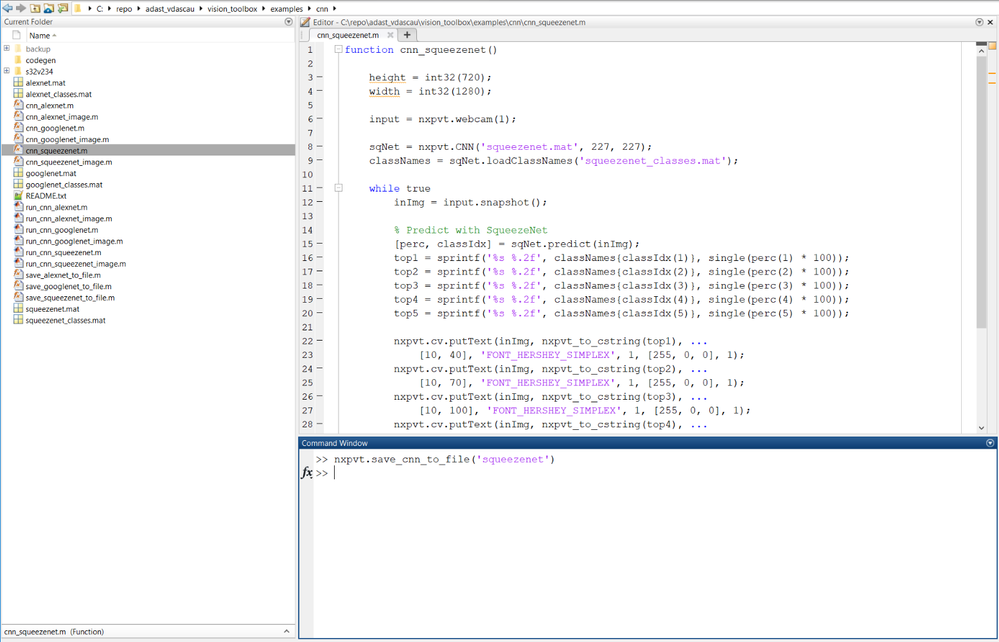The width and height of the screenshot is (999, 642).
Task: Collapse the function cnn_squeezenet code fold
Action: pos(338,50)
